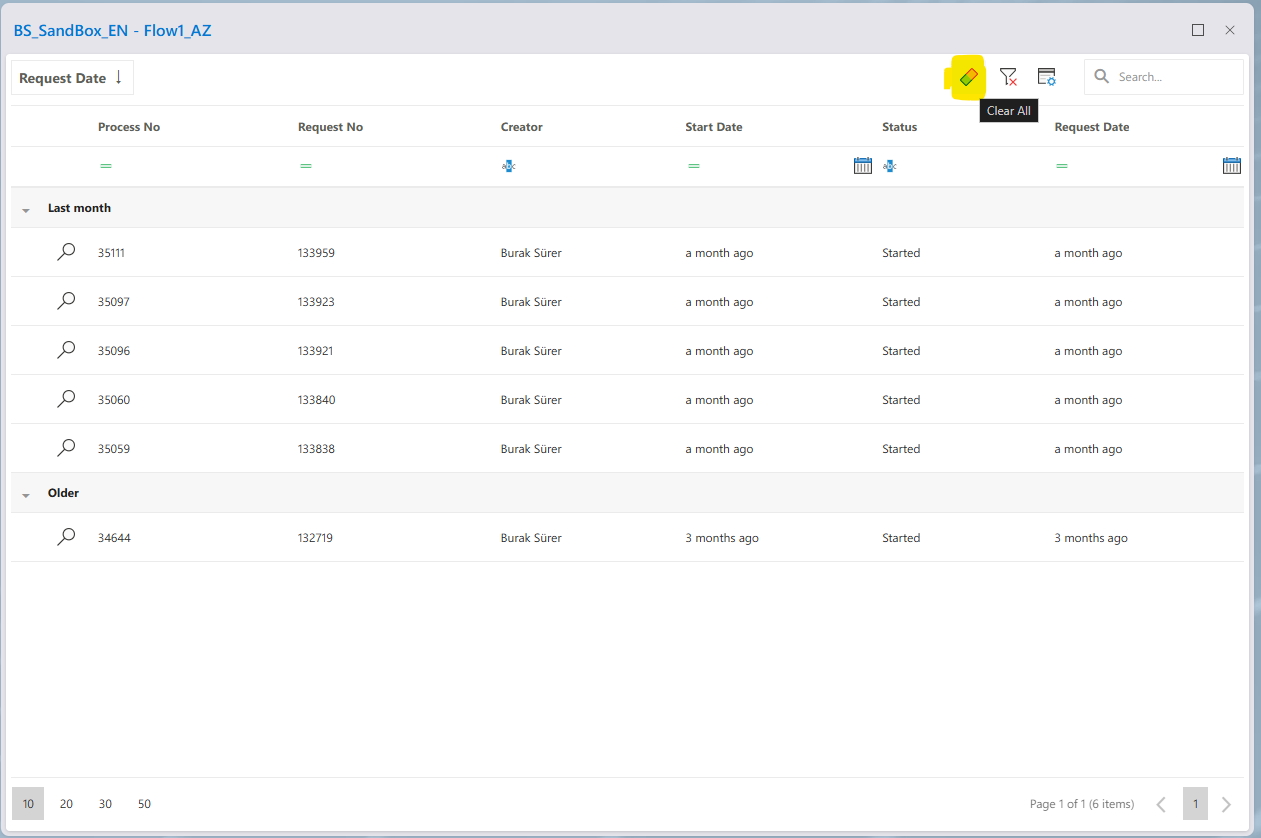The width and height of the screenshot is (1261, 838).
Task: Close the BS_SandBox_EN dialog
Action: pos(1230,30)
